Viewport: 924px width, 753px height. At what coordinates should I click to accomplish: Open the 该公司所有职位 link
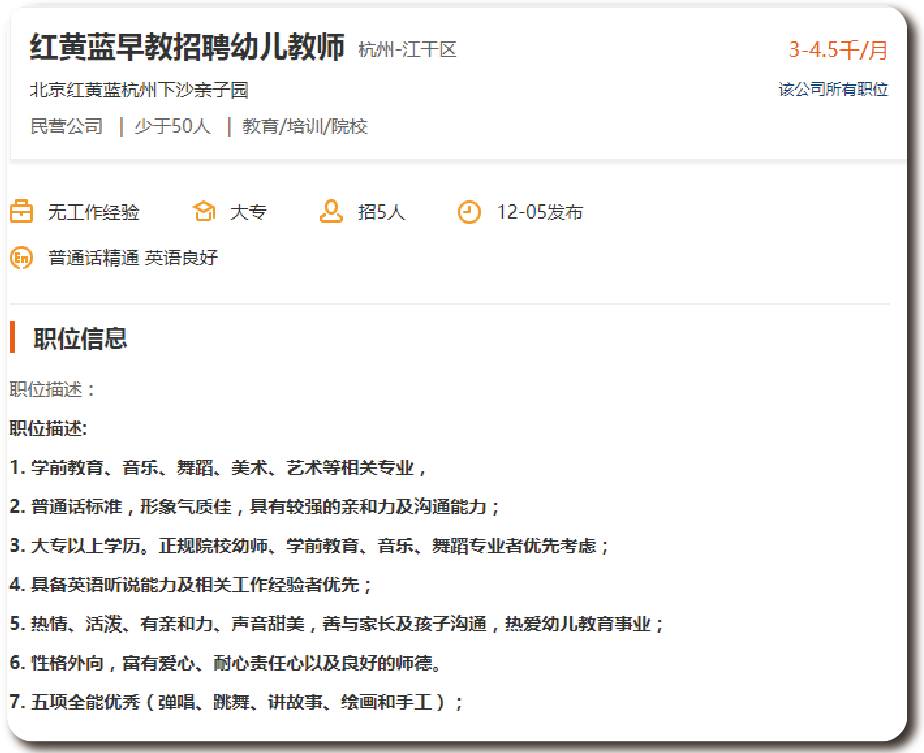(833, 90)
